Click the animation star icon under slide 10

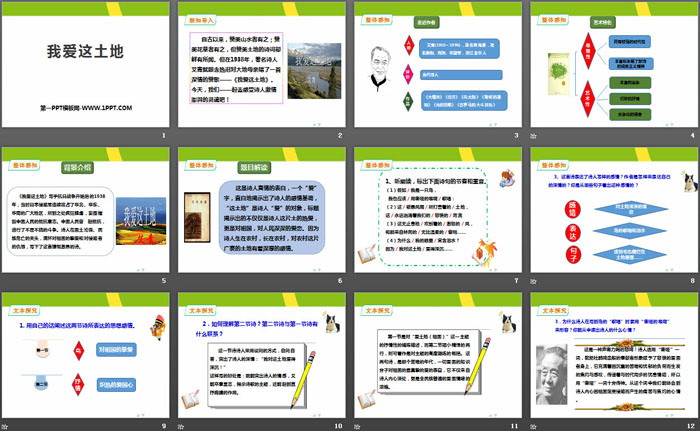coord(180,427)
